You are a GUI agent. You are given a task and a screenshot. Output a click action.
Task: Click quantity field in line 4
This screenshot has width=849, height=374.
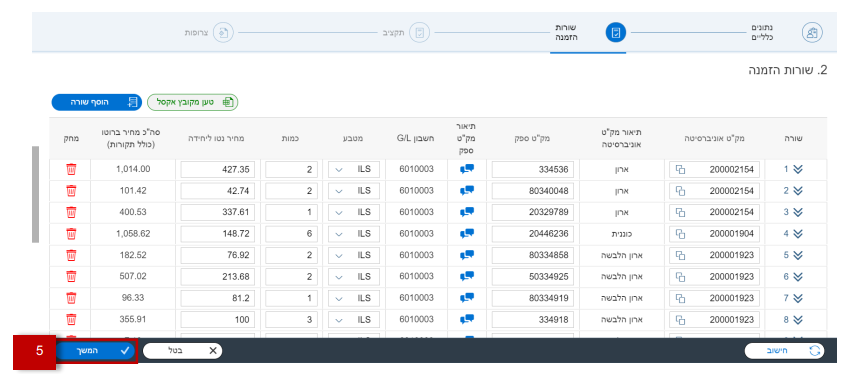291,234
